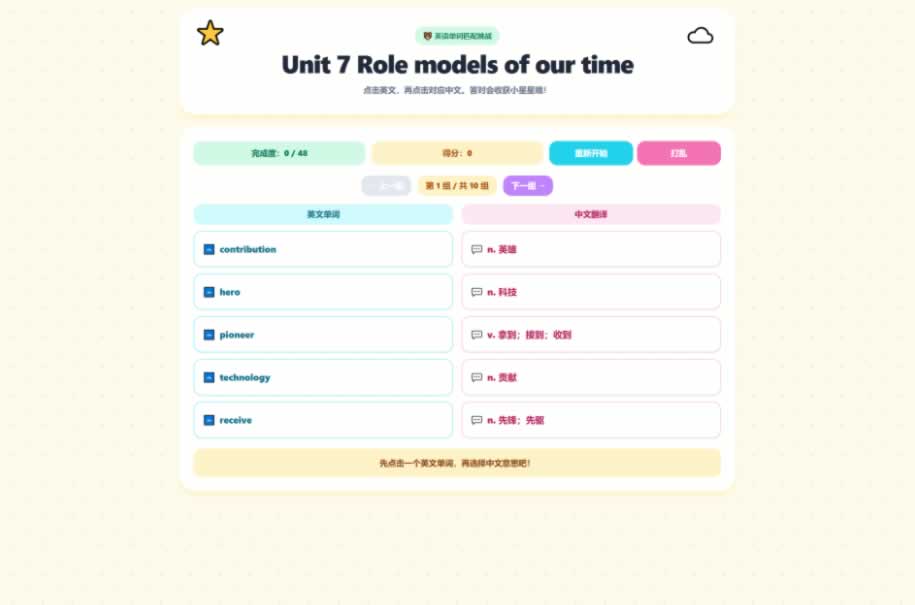Go to next group with 下一组 button
The image size is (915, 605).
(528, 186)
